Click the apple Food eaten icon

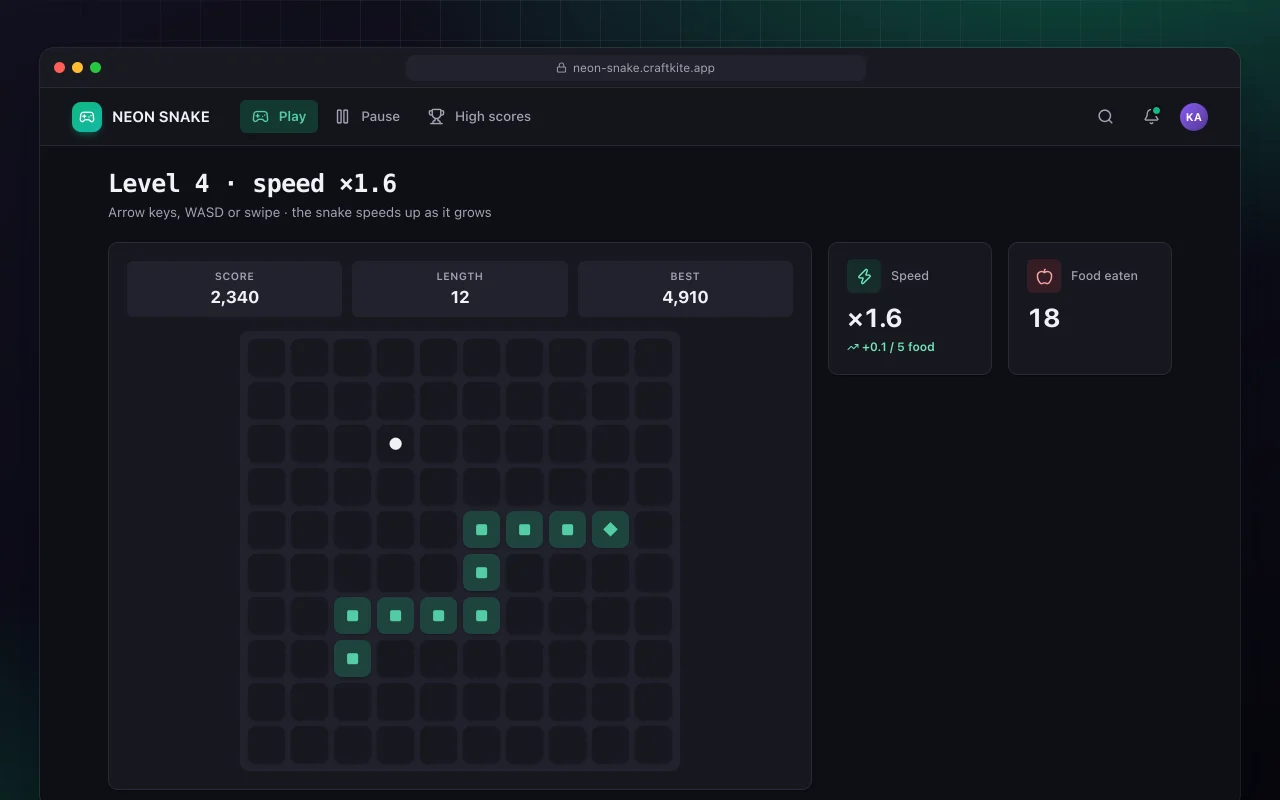pos(1044,276)
